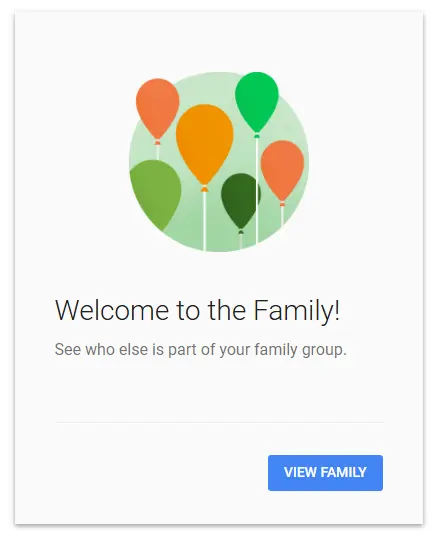The height and width of the screenshot is (538, 431).
Task: Select the Welcome to the Family! heading
Action: coord(197,311)
